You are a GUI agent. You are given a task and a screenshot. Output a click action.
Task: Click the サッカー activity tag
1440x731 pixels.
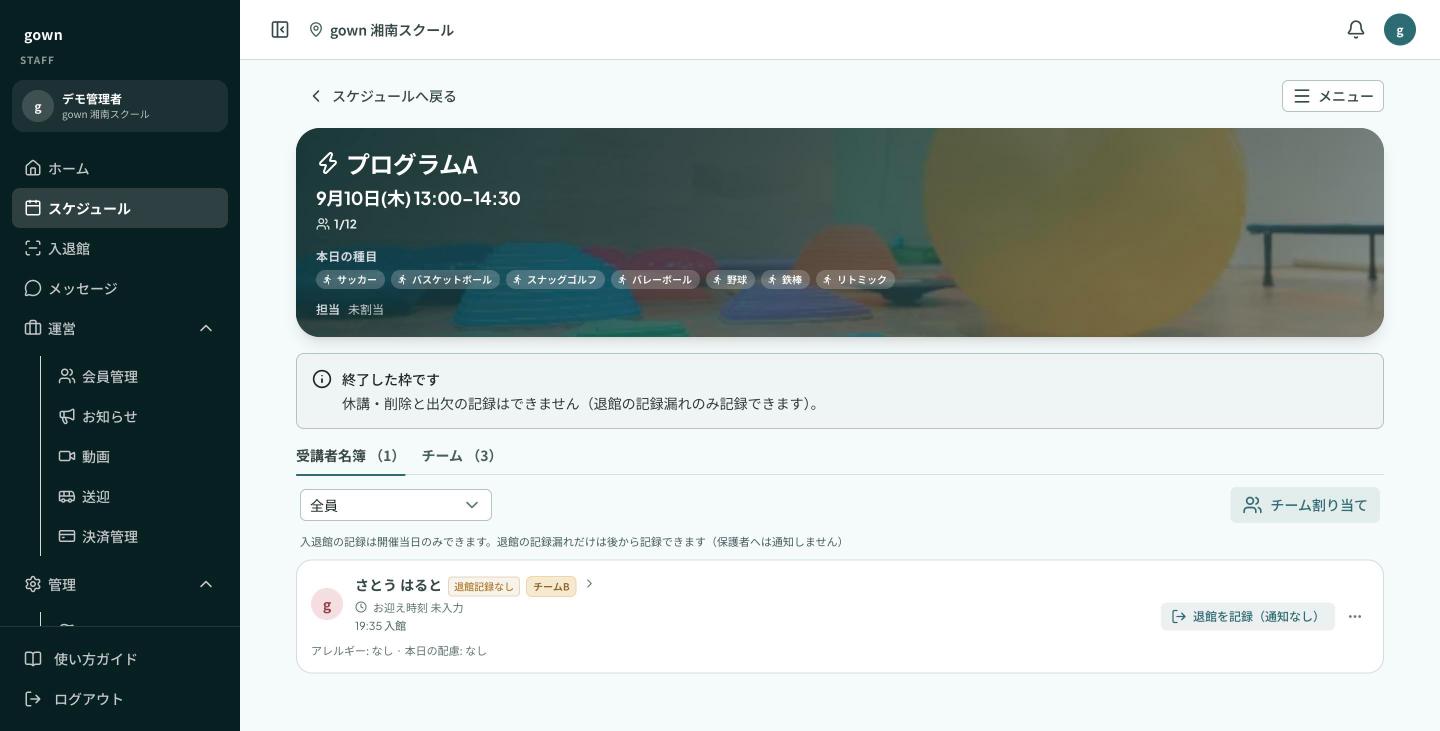[x=350, y=280]
